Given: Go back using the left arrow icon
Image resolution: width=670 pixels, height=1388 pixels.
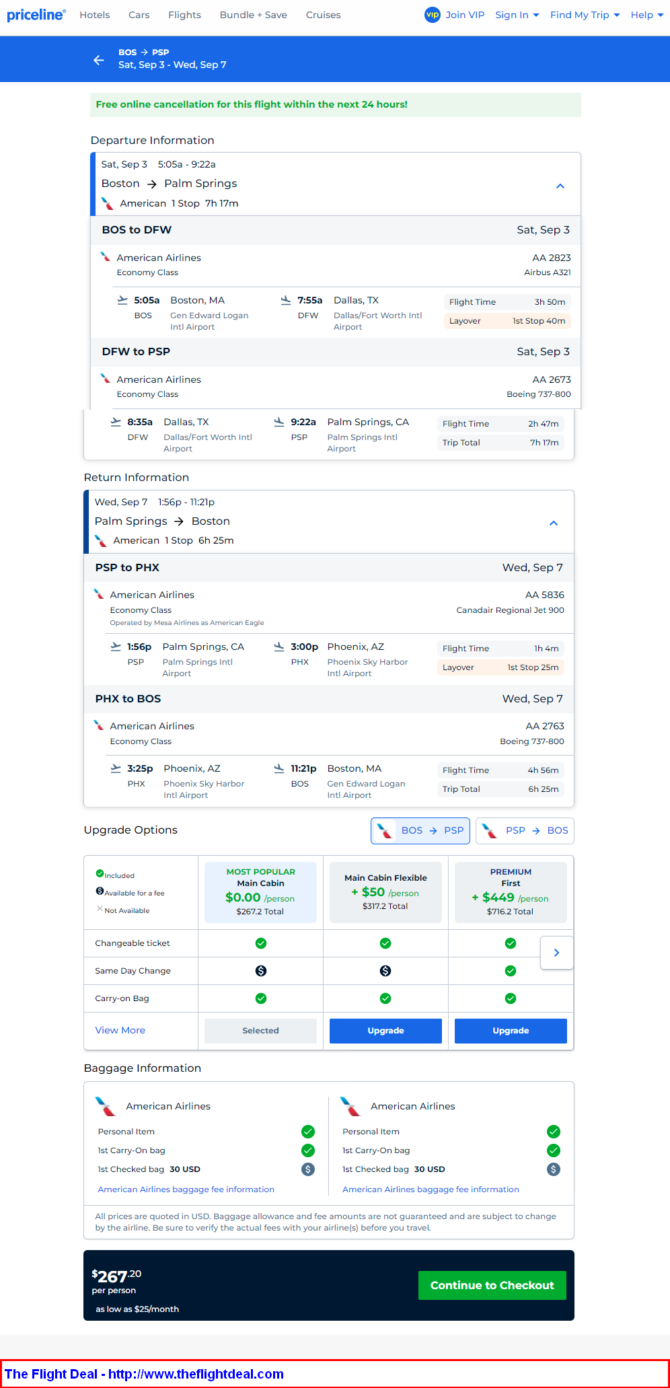Looking at the screenshot, I should click(98, 60).
